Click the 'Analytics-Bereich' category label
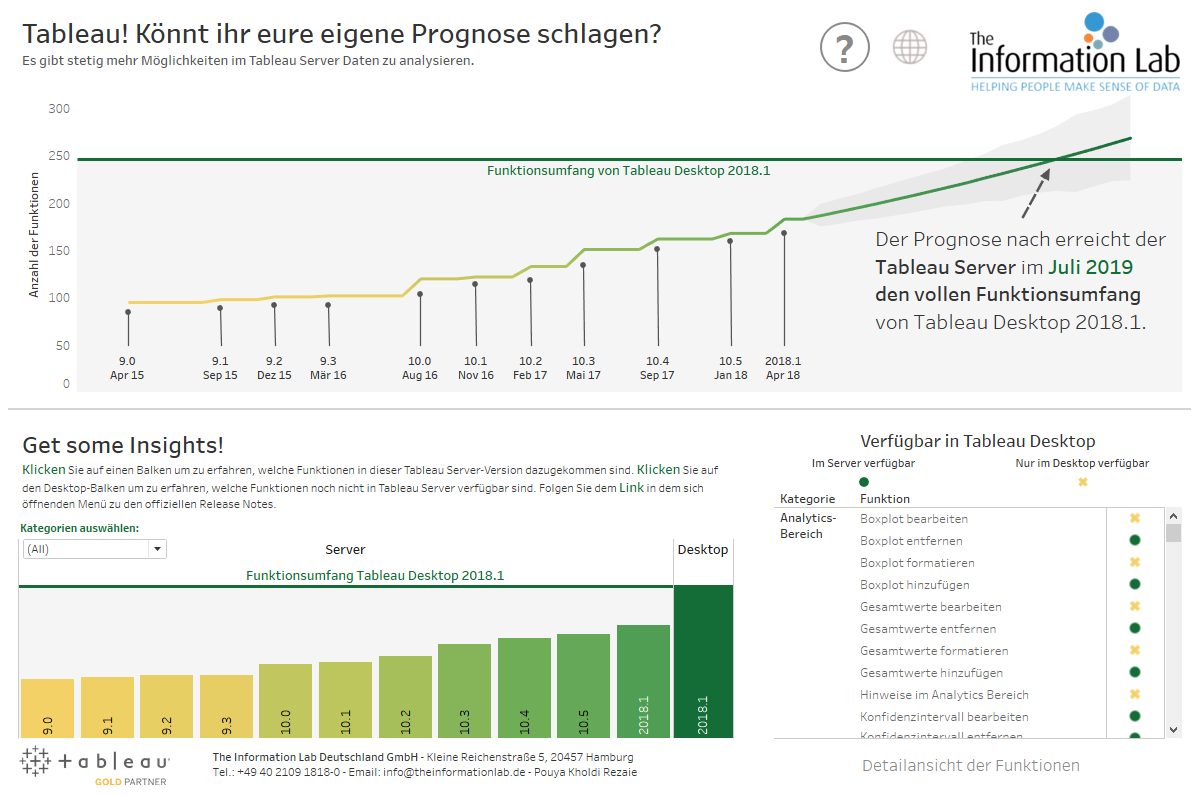 (x=808, y=526)
